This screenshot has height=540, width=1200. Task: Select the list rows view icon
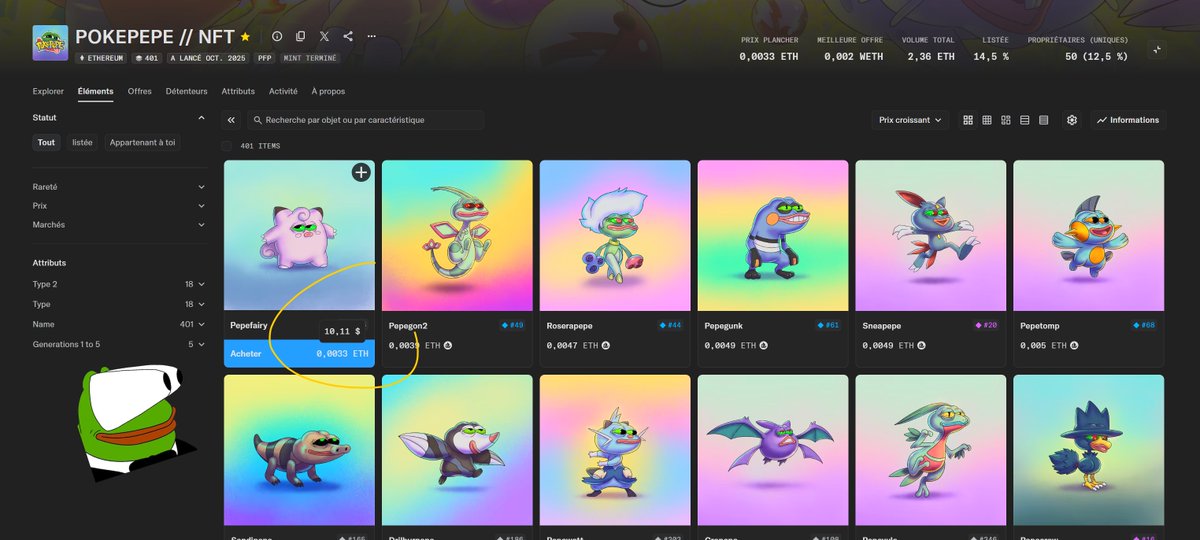[1025, 120]
